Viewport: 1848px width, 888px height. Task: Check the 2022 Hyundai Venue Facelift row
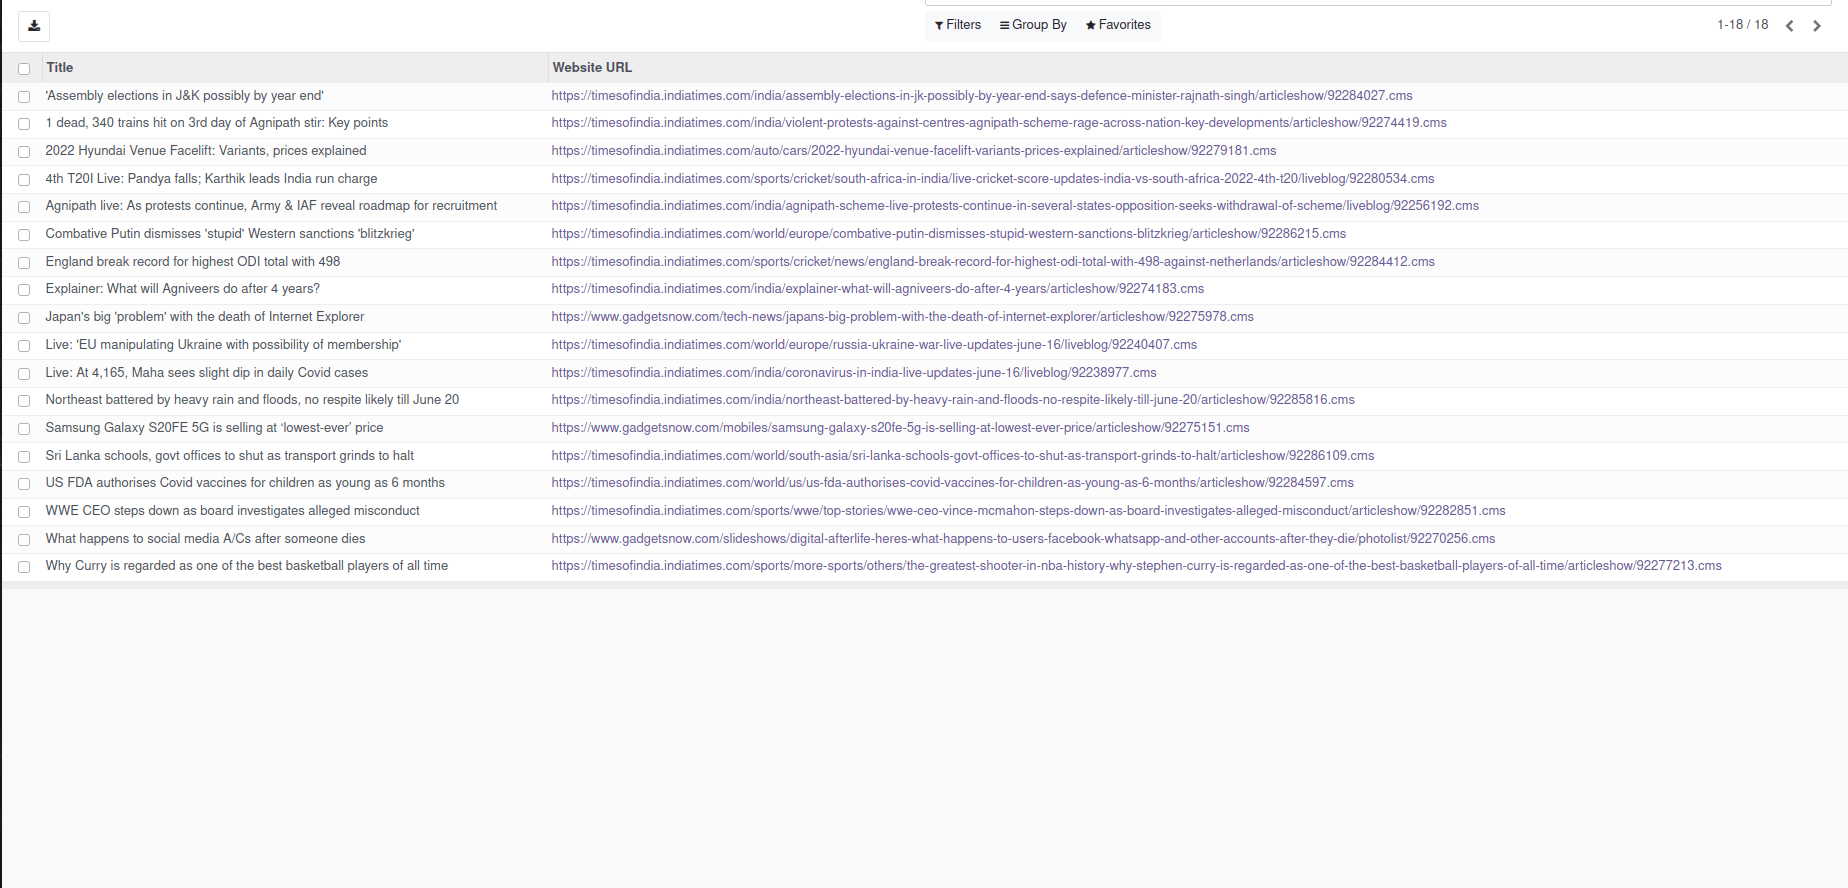24,152
